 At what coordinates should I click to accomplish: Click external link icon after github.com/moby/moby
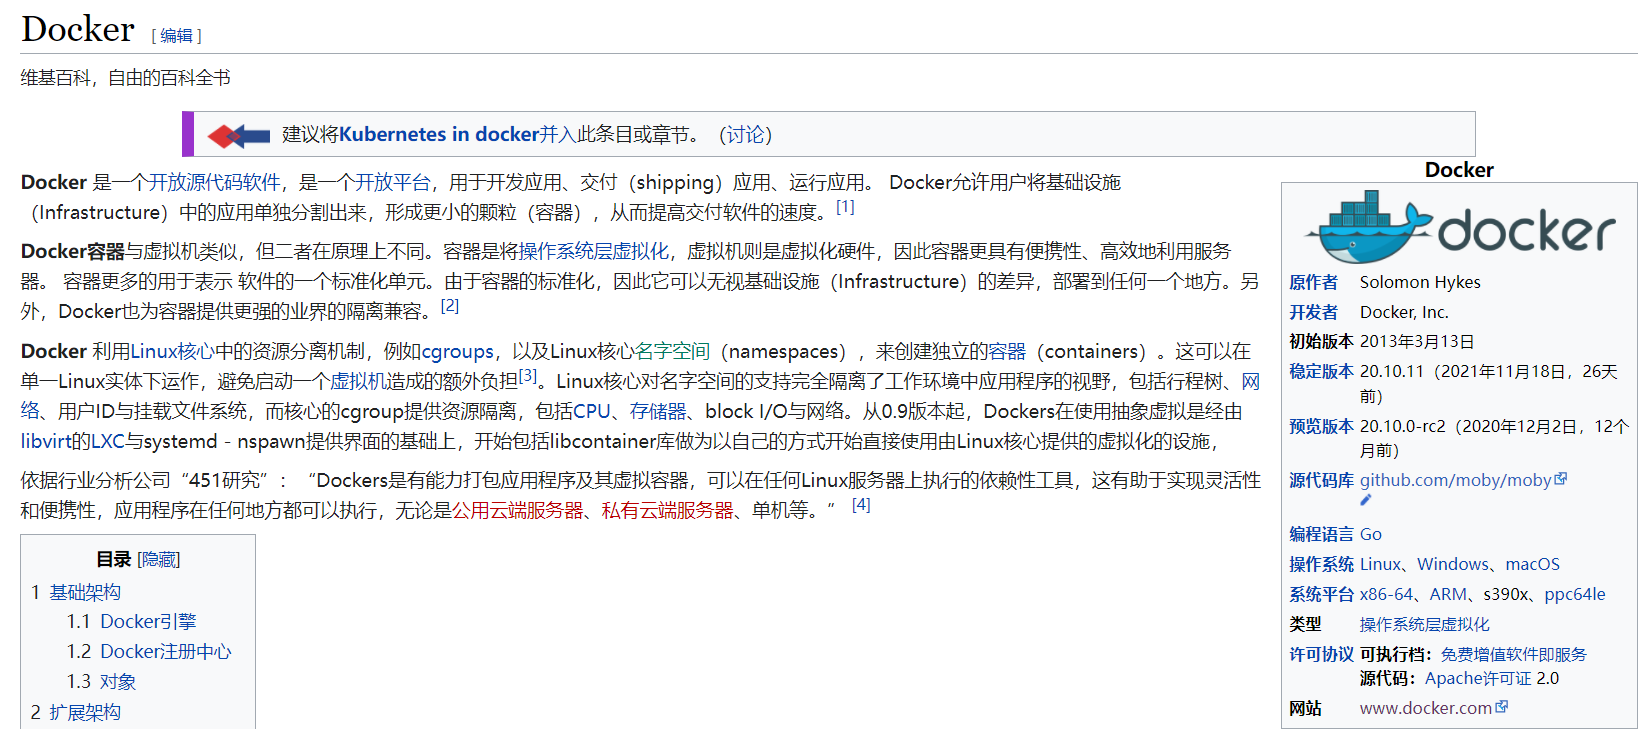pos(1561,479)
